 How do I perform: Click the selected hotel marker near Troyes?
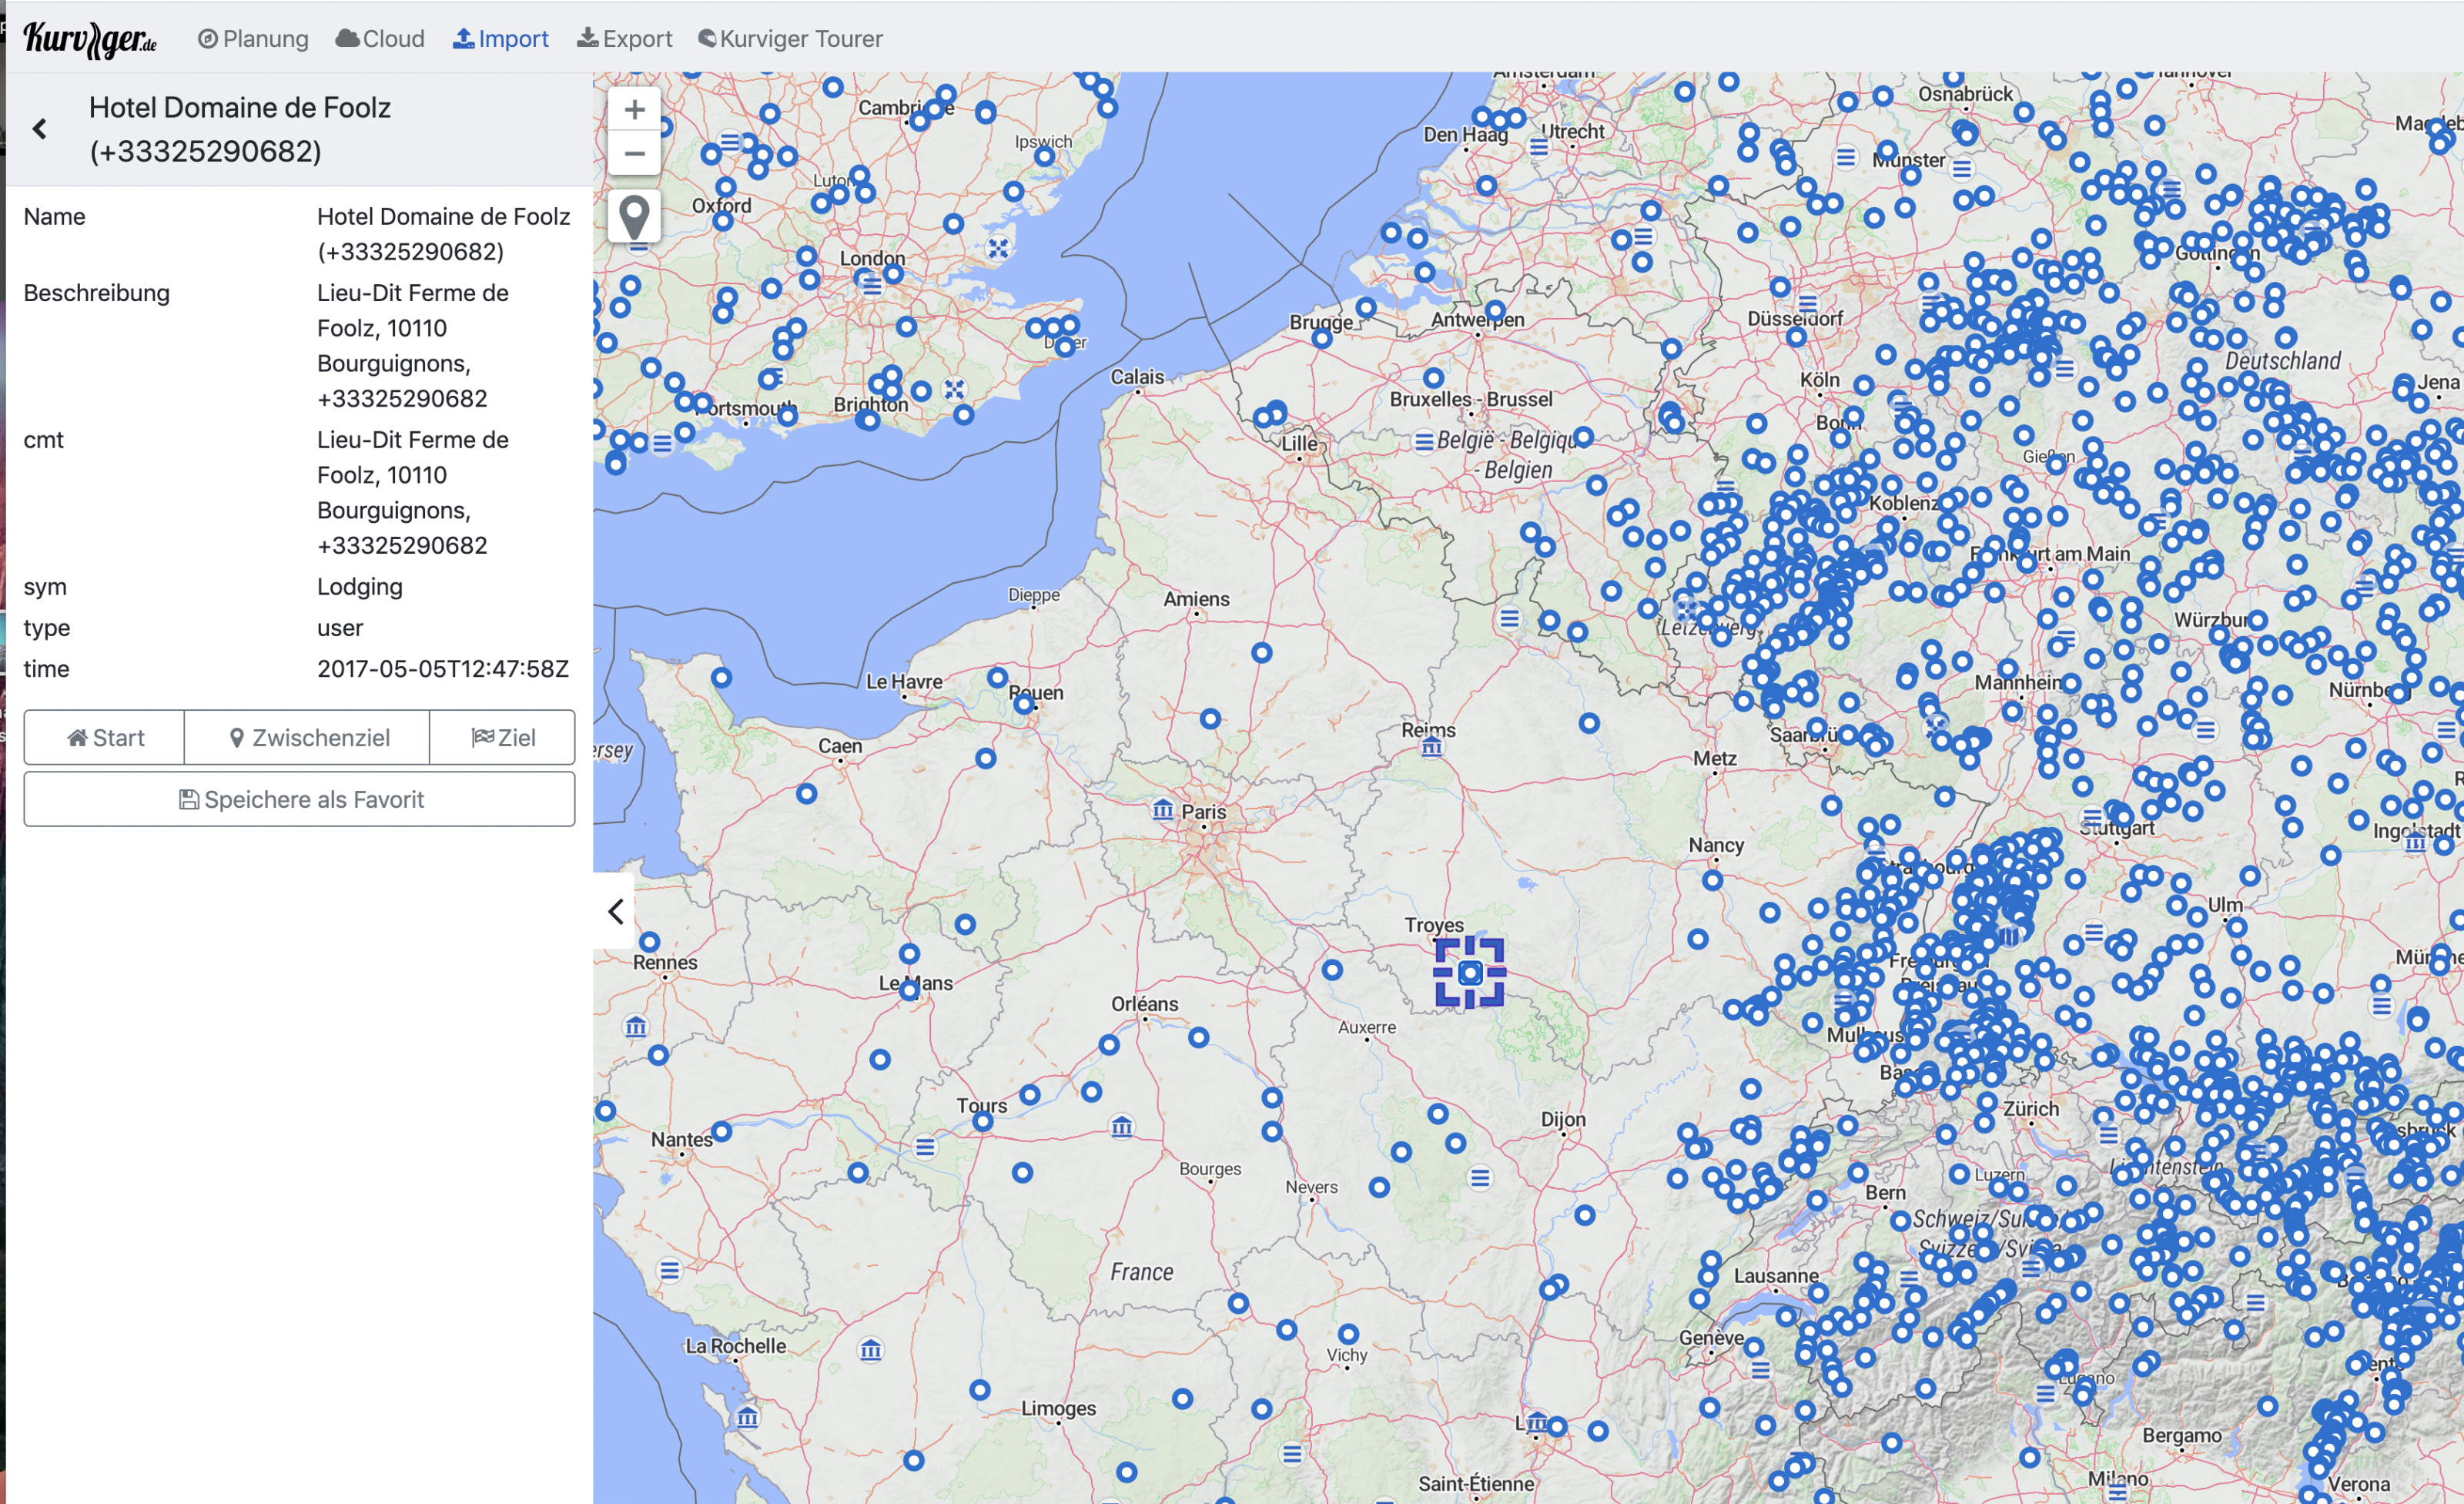pos(1469,972)
